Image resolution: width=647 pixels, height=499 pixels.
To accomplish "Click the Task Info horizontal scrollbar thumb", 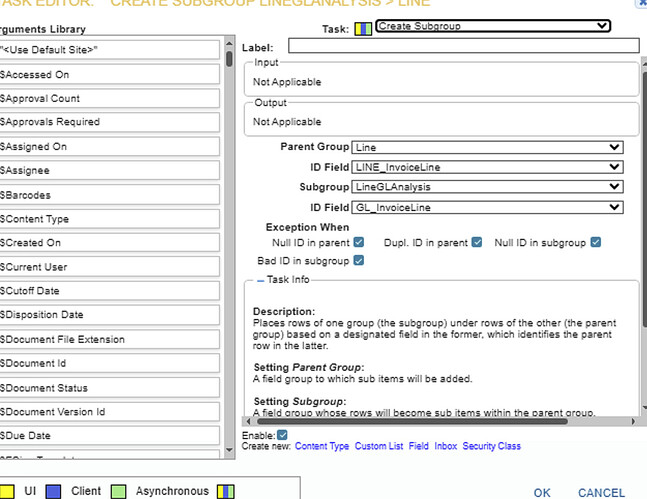I will [412, 421].
